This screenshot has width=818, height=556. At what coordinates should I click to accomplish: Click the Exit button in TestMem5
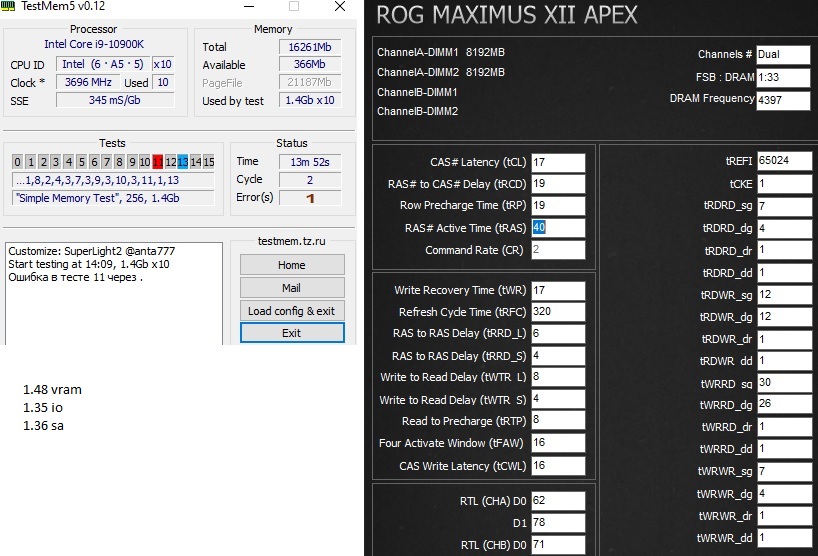point(292,333)
